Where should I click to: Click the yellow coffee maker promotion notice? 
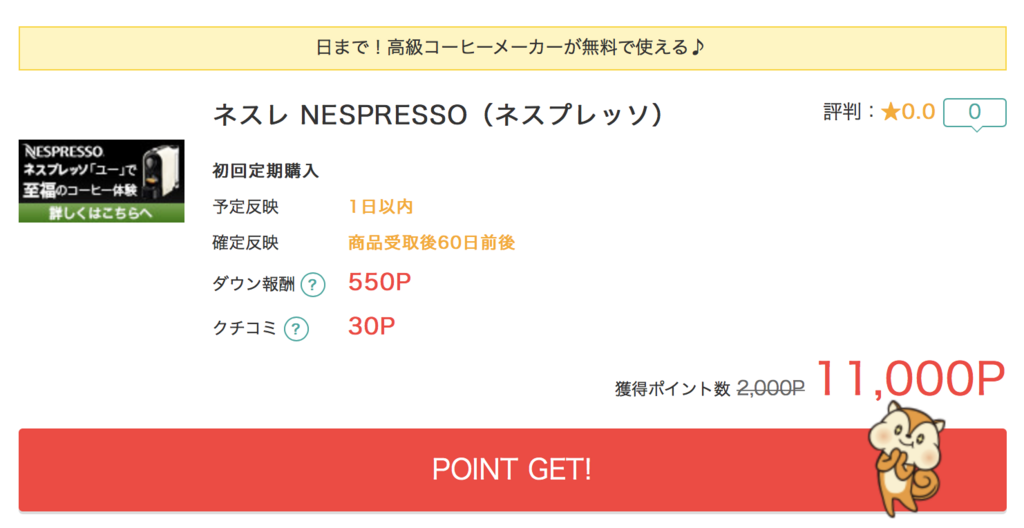click(x=512, y=48)
